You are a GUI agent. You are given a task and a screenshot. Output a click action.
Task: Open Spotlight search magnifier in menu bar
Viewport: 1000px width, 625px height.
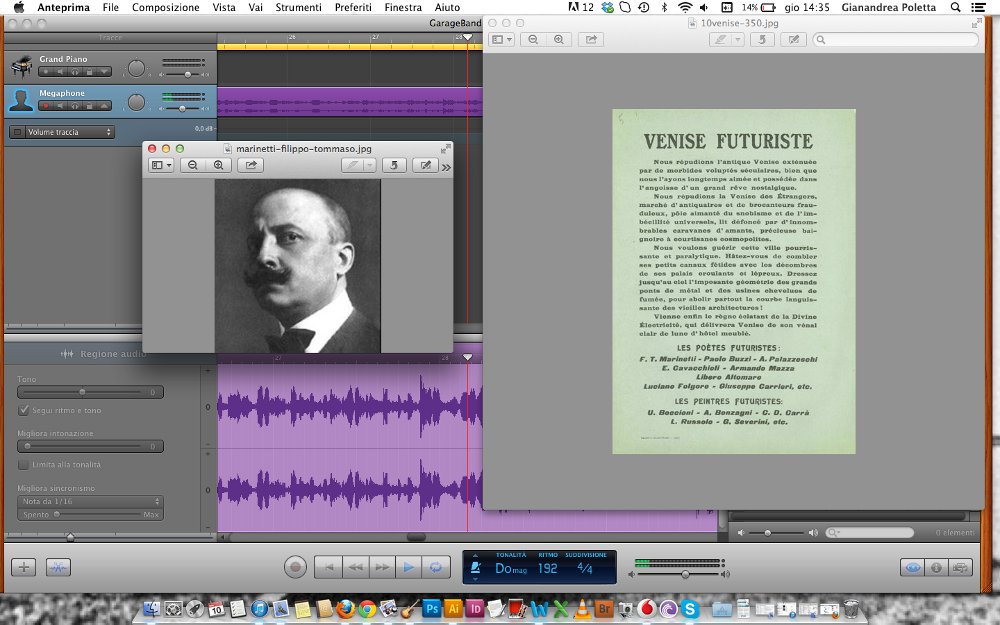point(955,8)
